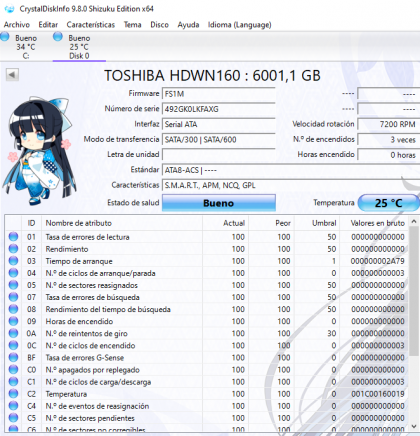Select the Disk 0 tab at 25 °C

tap(79, 47)
